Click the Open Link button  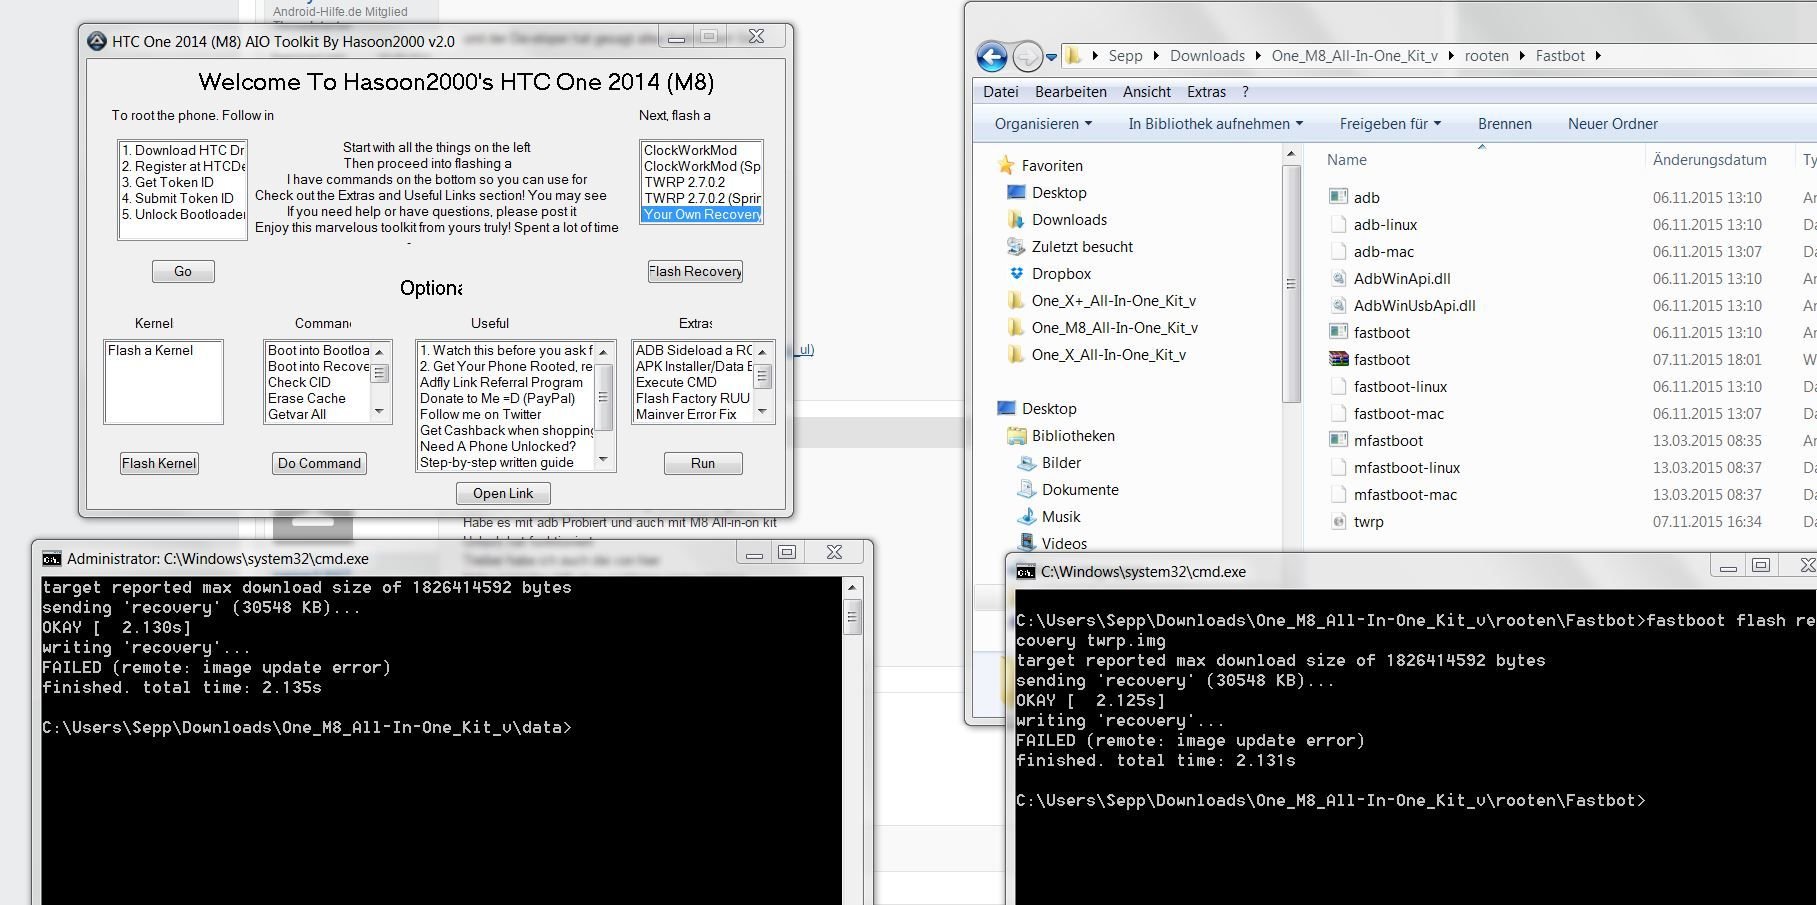click(503, 493)
